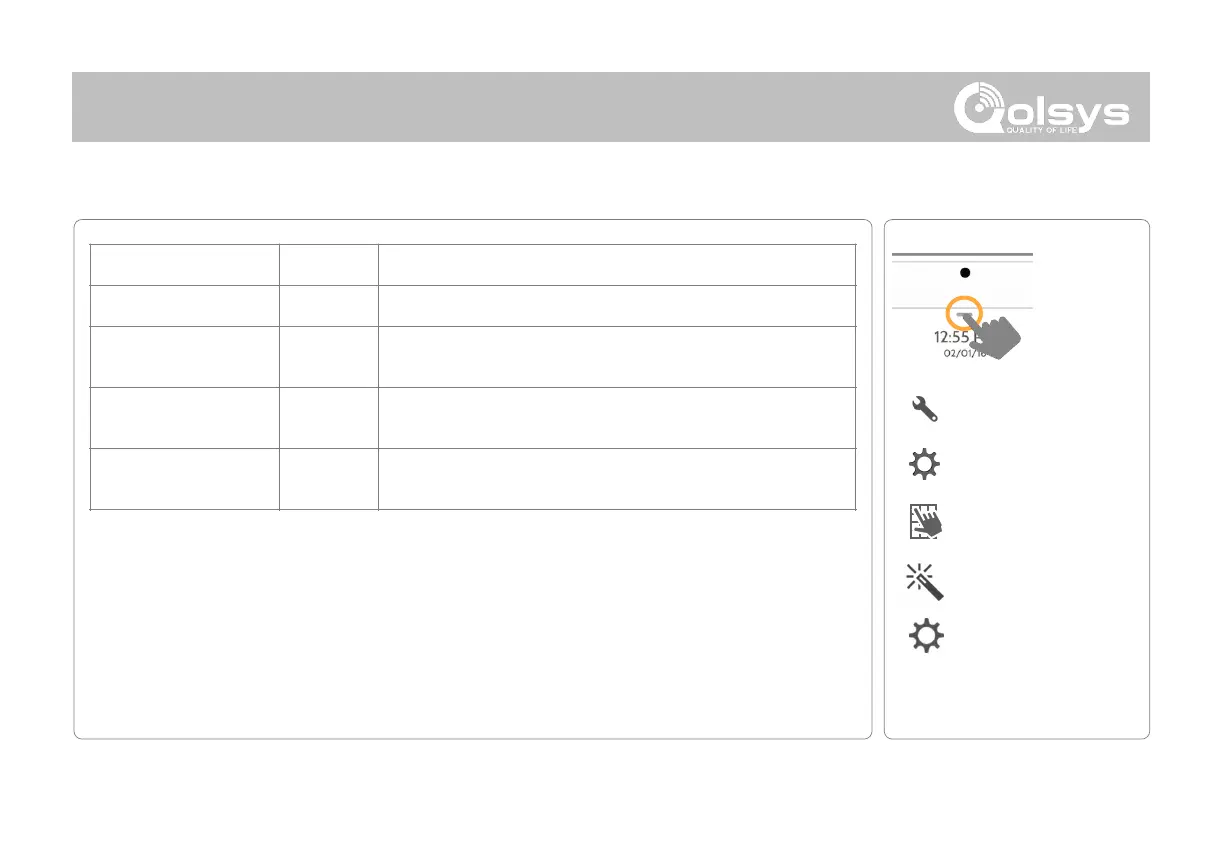Tap the orange-circled pull-down handle

pos(966,312)
